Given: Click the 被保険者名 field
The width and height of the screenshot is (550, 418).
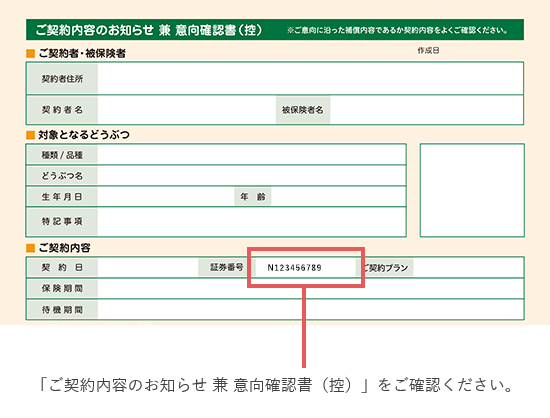Looking at the screenshot, I should click(x=426, y=110).
